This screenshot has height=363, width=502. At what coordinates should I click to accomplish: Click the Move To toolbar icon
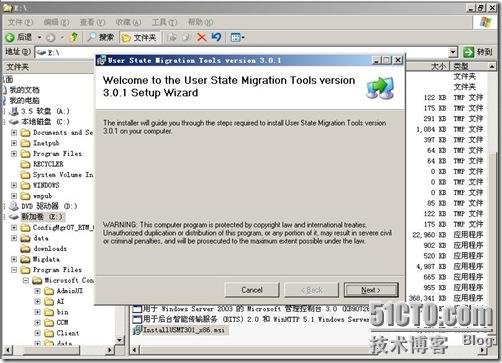point(172,37)
